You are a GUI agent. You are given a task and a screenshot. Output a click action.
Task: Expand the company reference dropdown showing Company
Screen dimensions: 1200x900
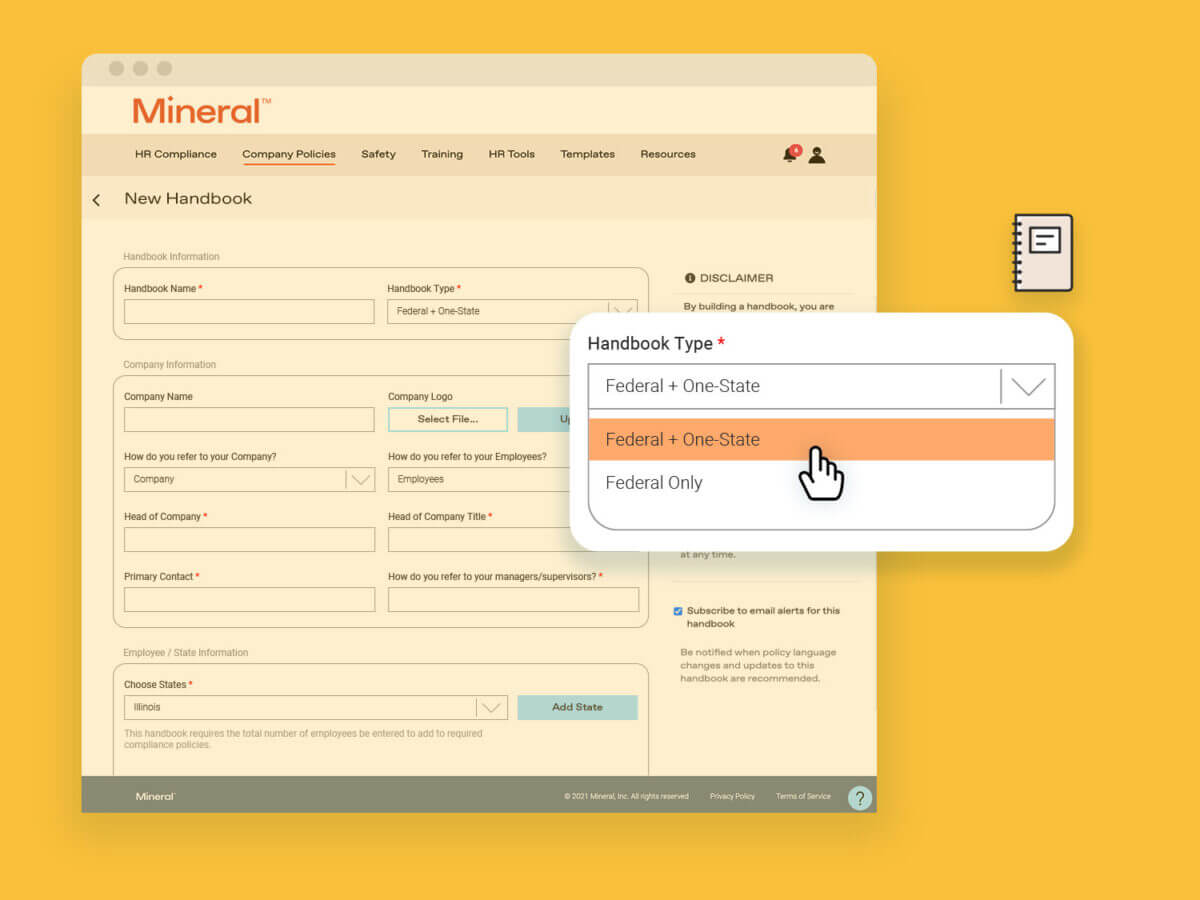[361, 479]
